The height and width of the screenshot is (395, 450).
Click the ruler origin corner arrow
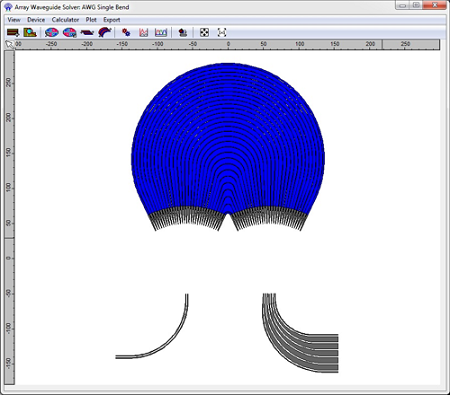(x=9, y=45)
